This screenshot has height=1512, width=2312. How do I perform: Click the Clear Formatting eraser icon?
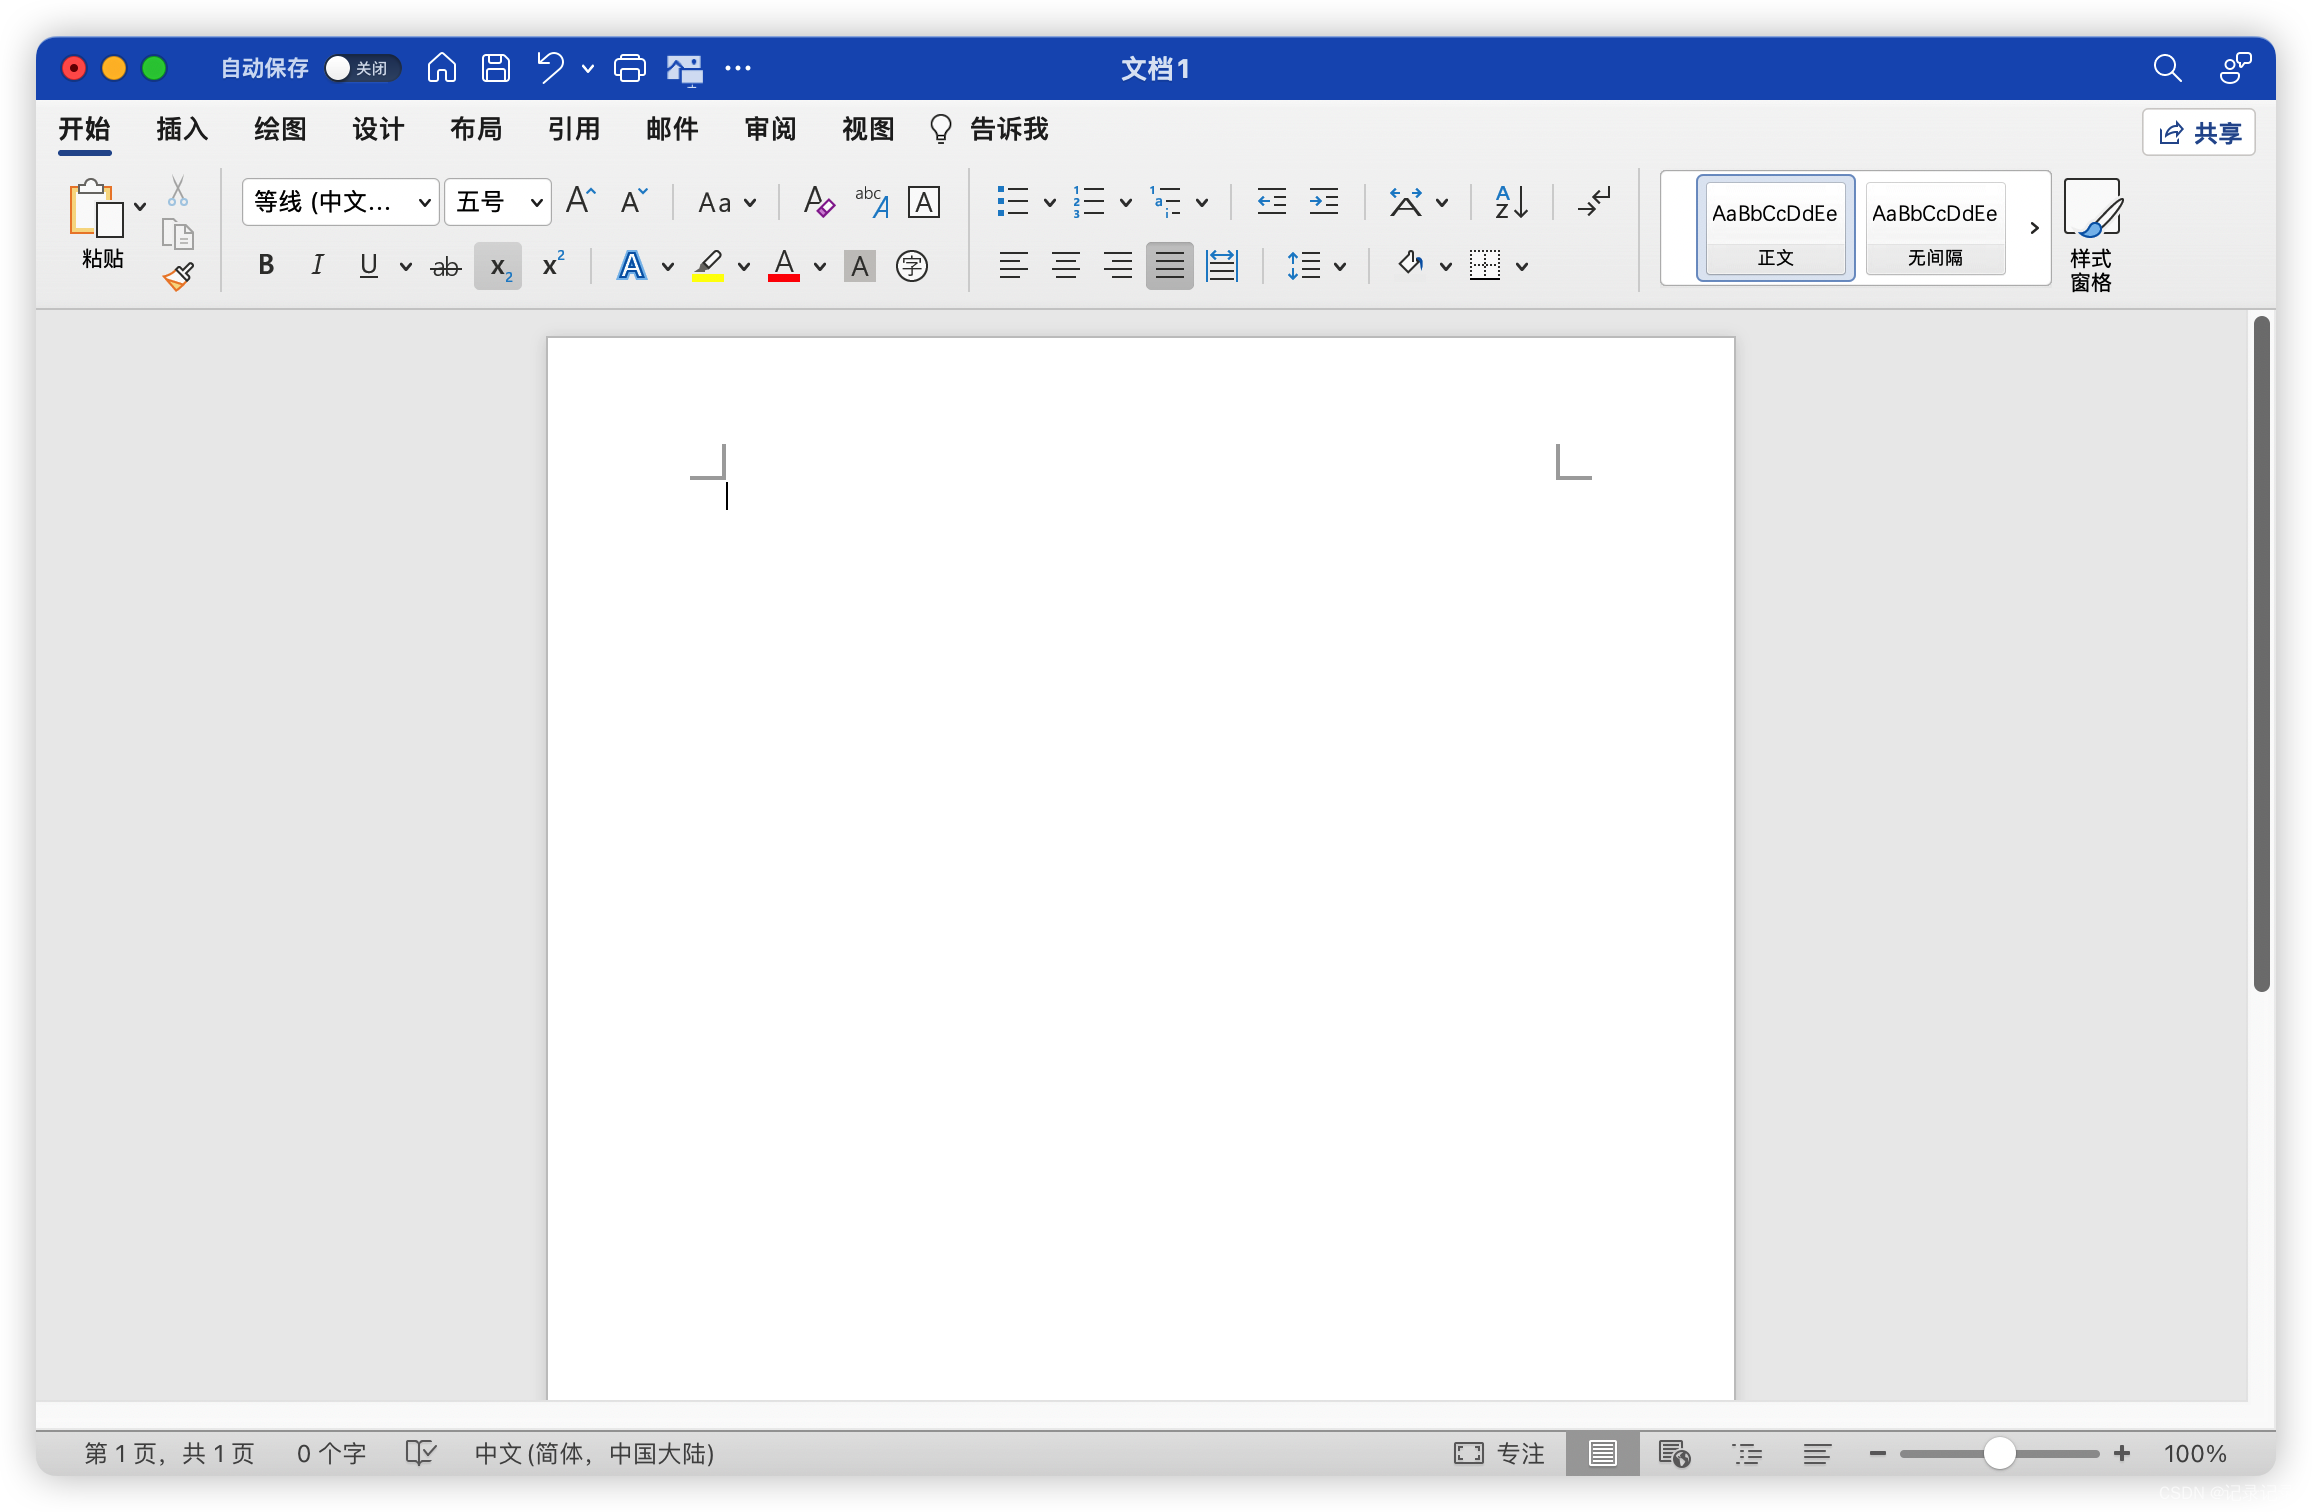click(x=819, y=202)
